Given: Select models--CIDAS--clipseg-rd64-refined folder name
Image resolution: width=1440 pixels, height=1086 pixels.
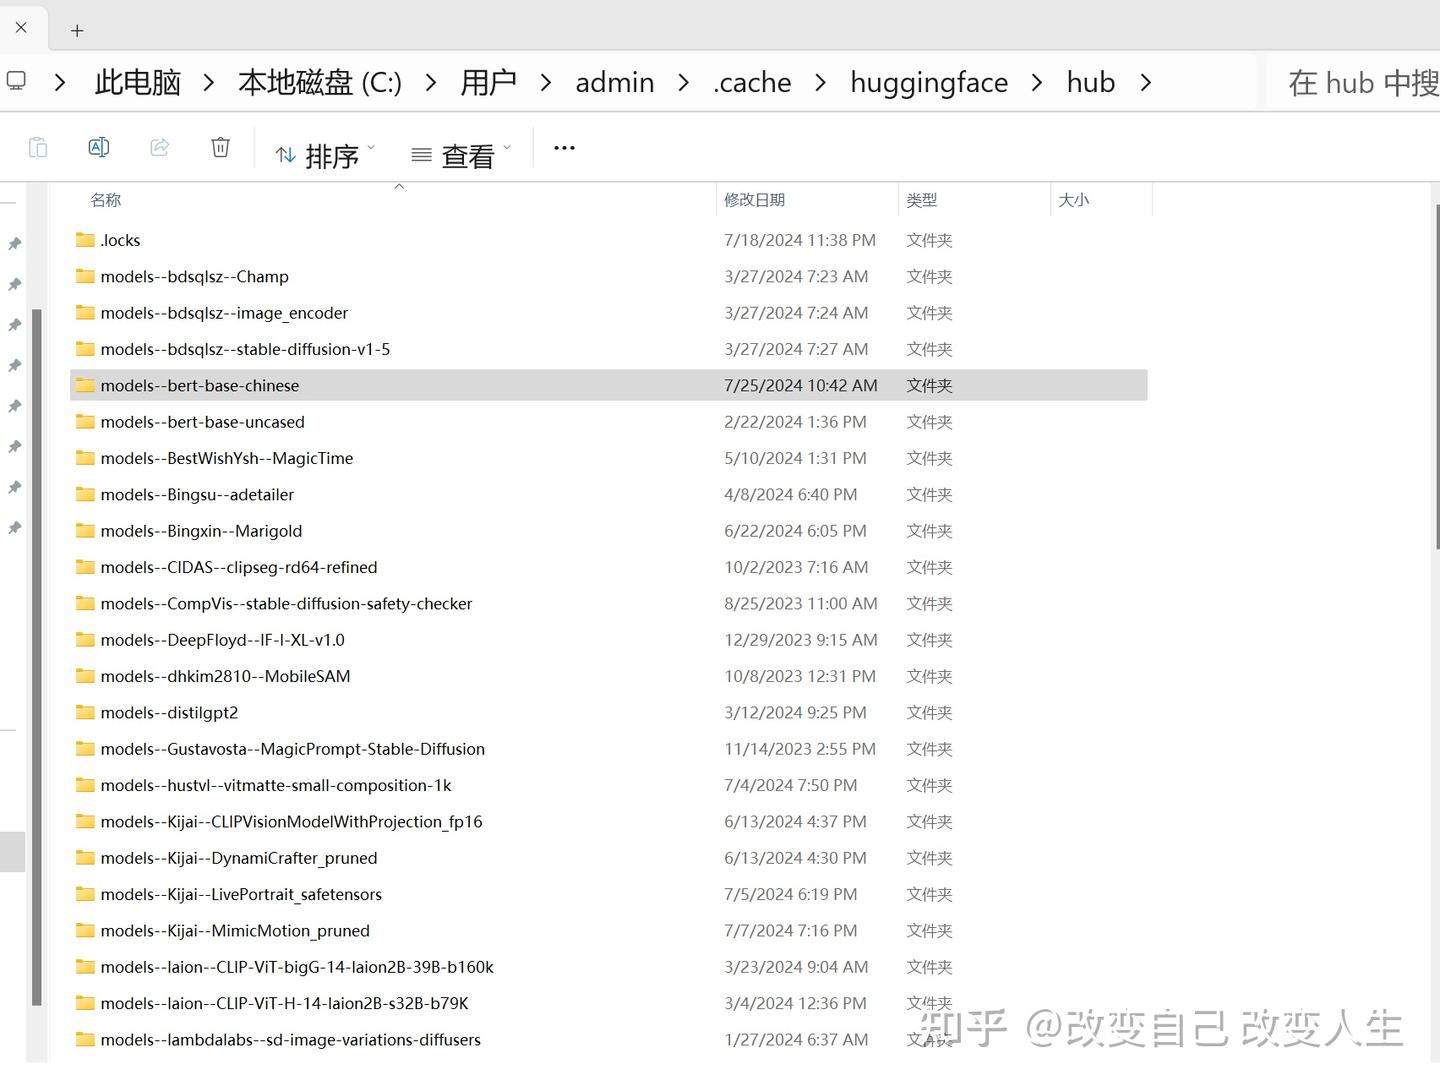Looking at the screenshot, I should point(239,567).
